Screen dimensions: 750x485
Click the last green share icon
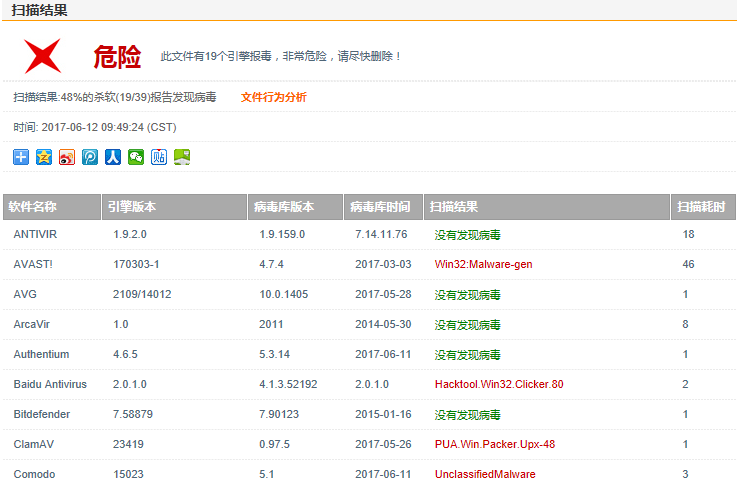(182, 157)
